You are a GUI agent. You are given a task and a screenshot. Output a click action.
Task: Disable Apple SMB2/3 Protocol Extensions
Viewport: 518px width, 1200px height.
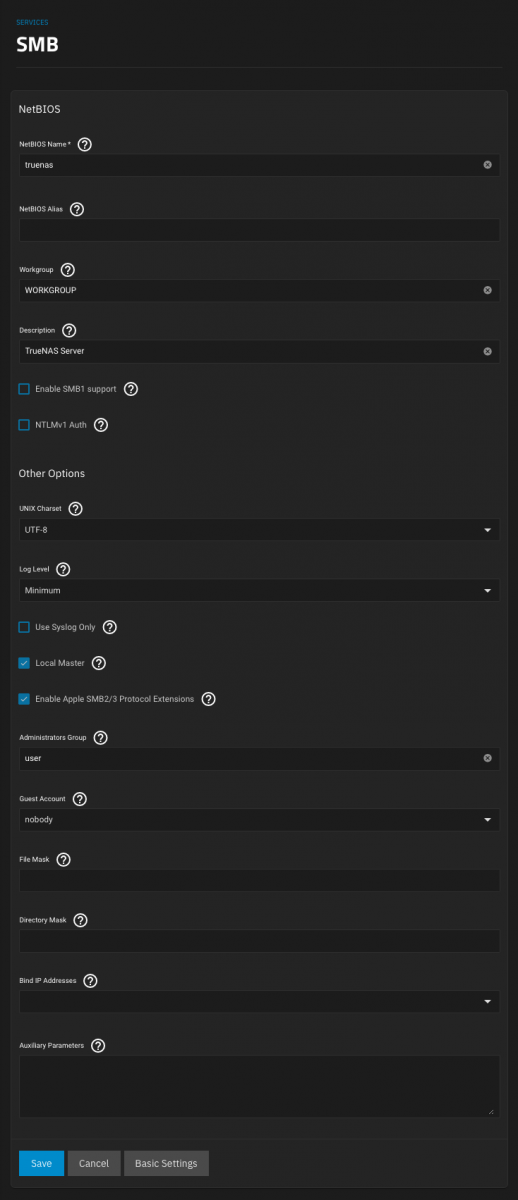[x=24, y=699]
